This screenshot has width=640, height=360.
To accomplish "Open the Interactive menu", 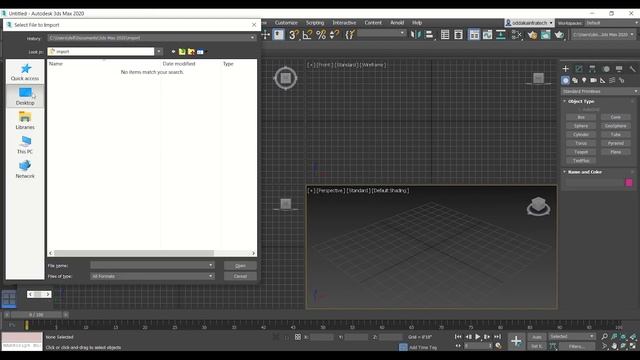I will click(344, 22).
